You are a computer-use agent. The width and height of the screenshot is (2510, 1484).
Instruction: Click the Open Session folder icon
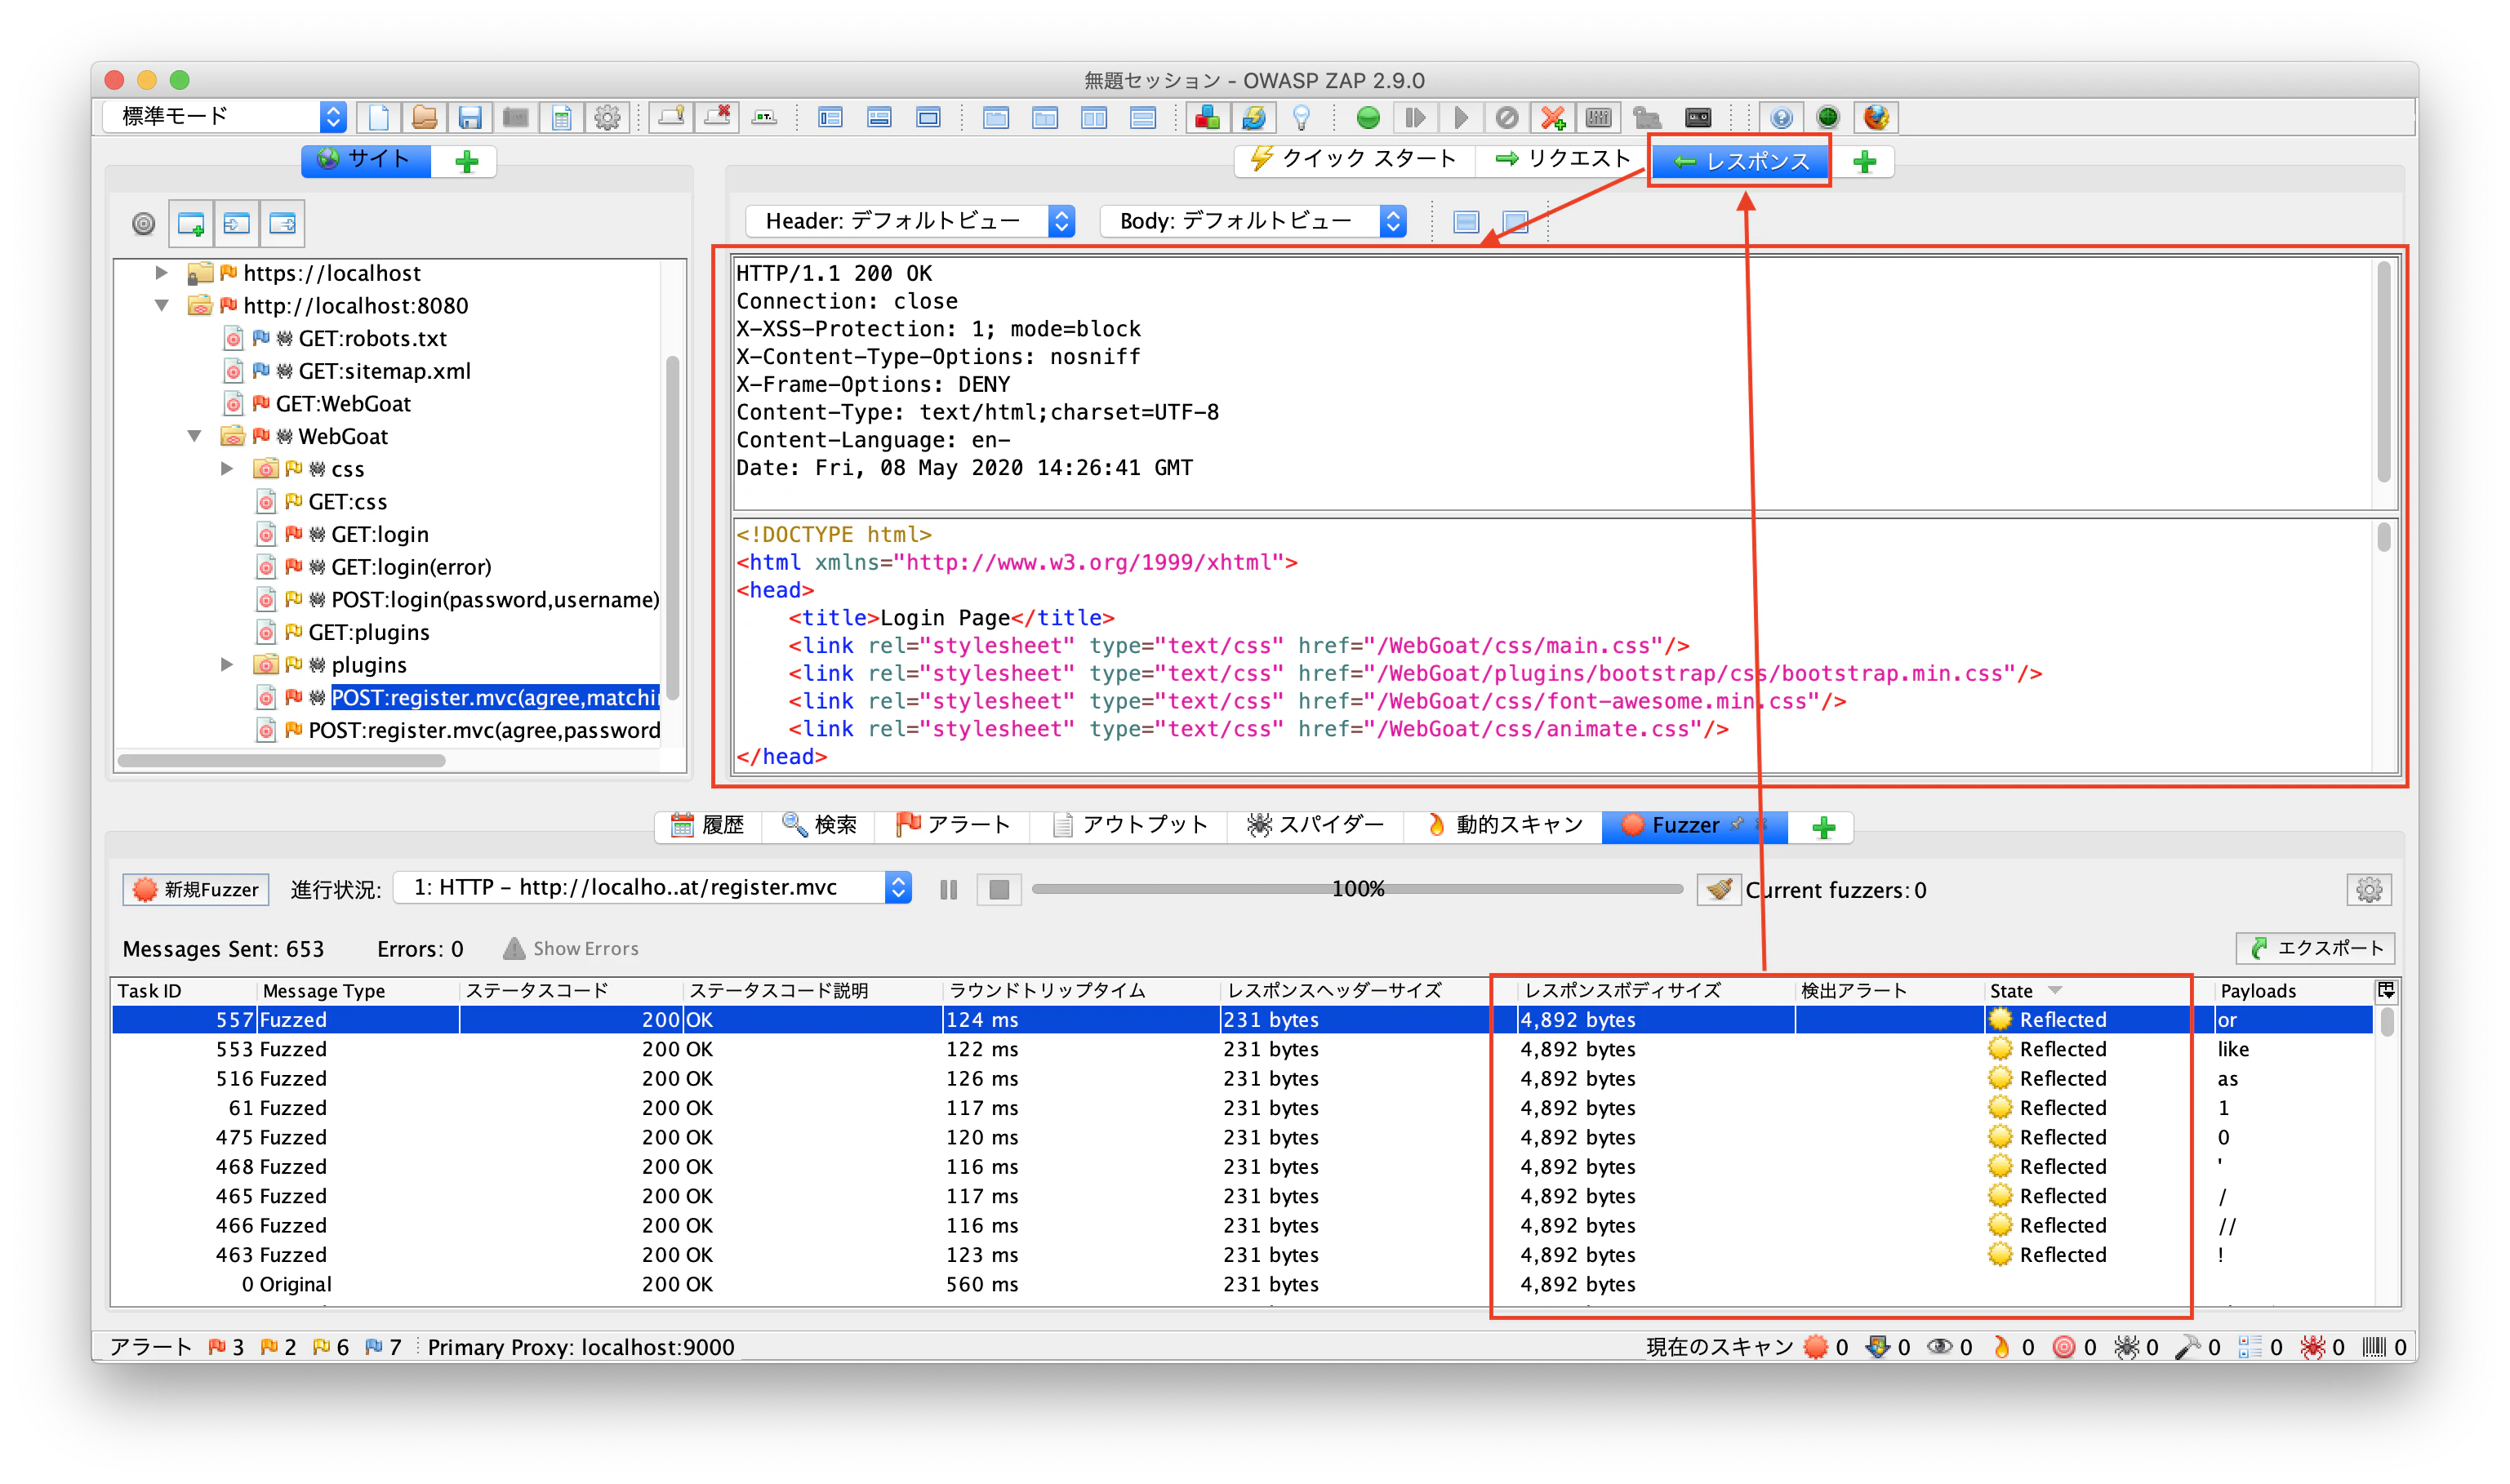point(424,118)
